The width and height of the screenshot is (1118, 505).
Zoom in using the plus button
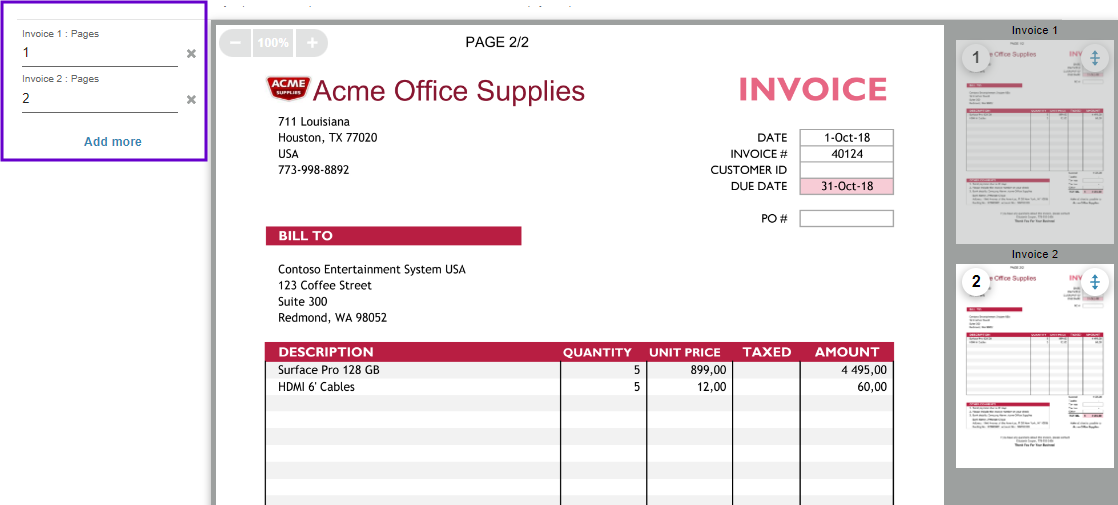click(x=312, y=43)
